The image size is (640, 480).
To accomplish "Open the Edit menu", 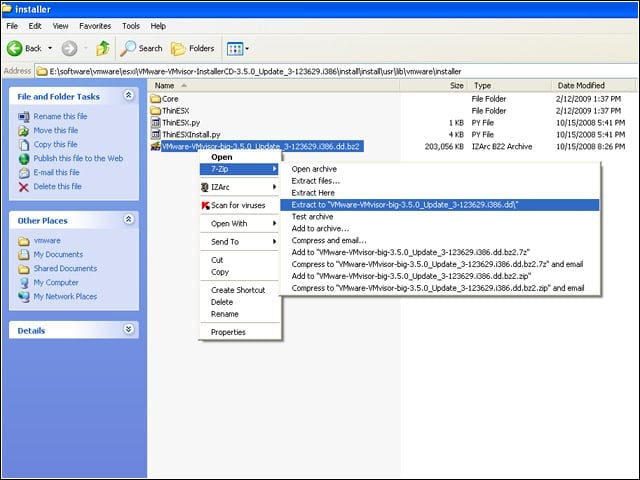I will click(x=35, y=26).
